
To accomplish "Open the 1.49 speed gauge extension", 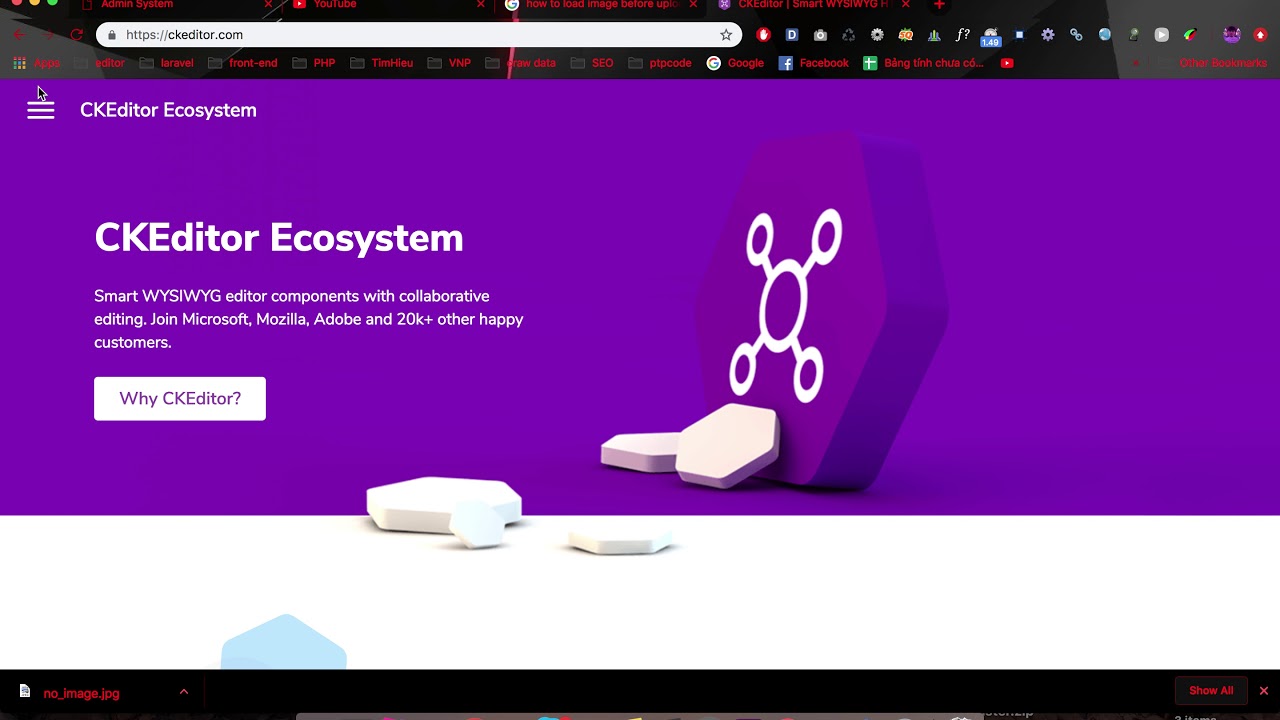I will coord(991,38).
